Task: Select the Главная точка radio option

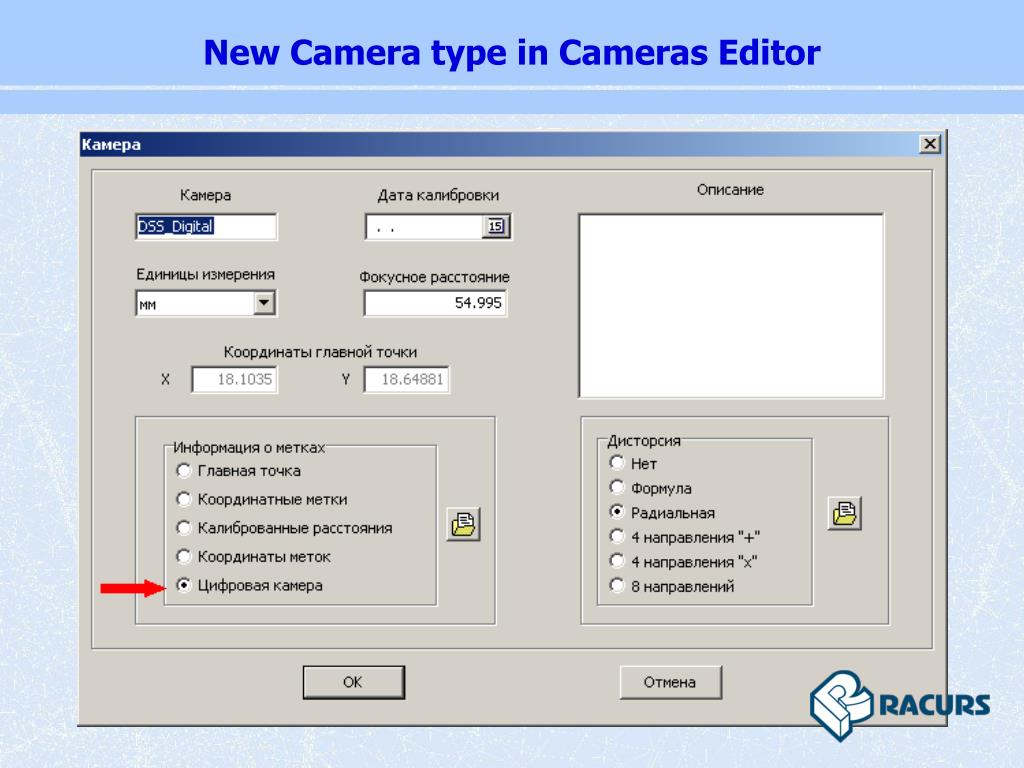Action: point(183,471)
